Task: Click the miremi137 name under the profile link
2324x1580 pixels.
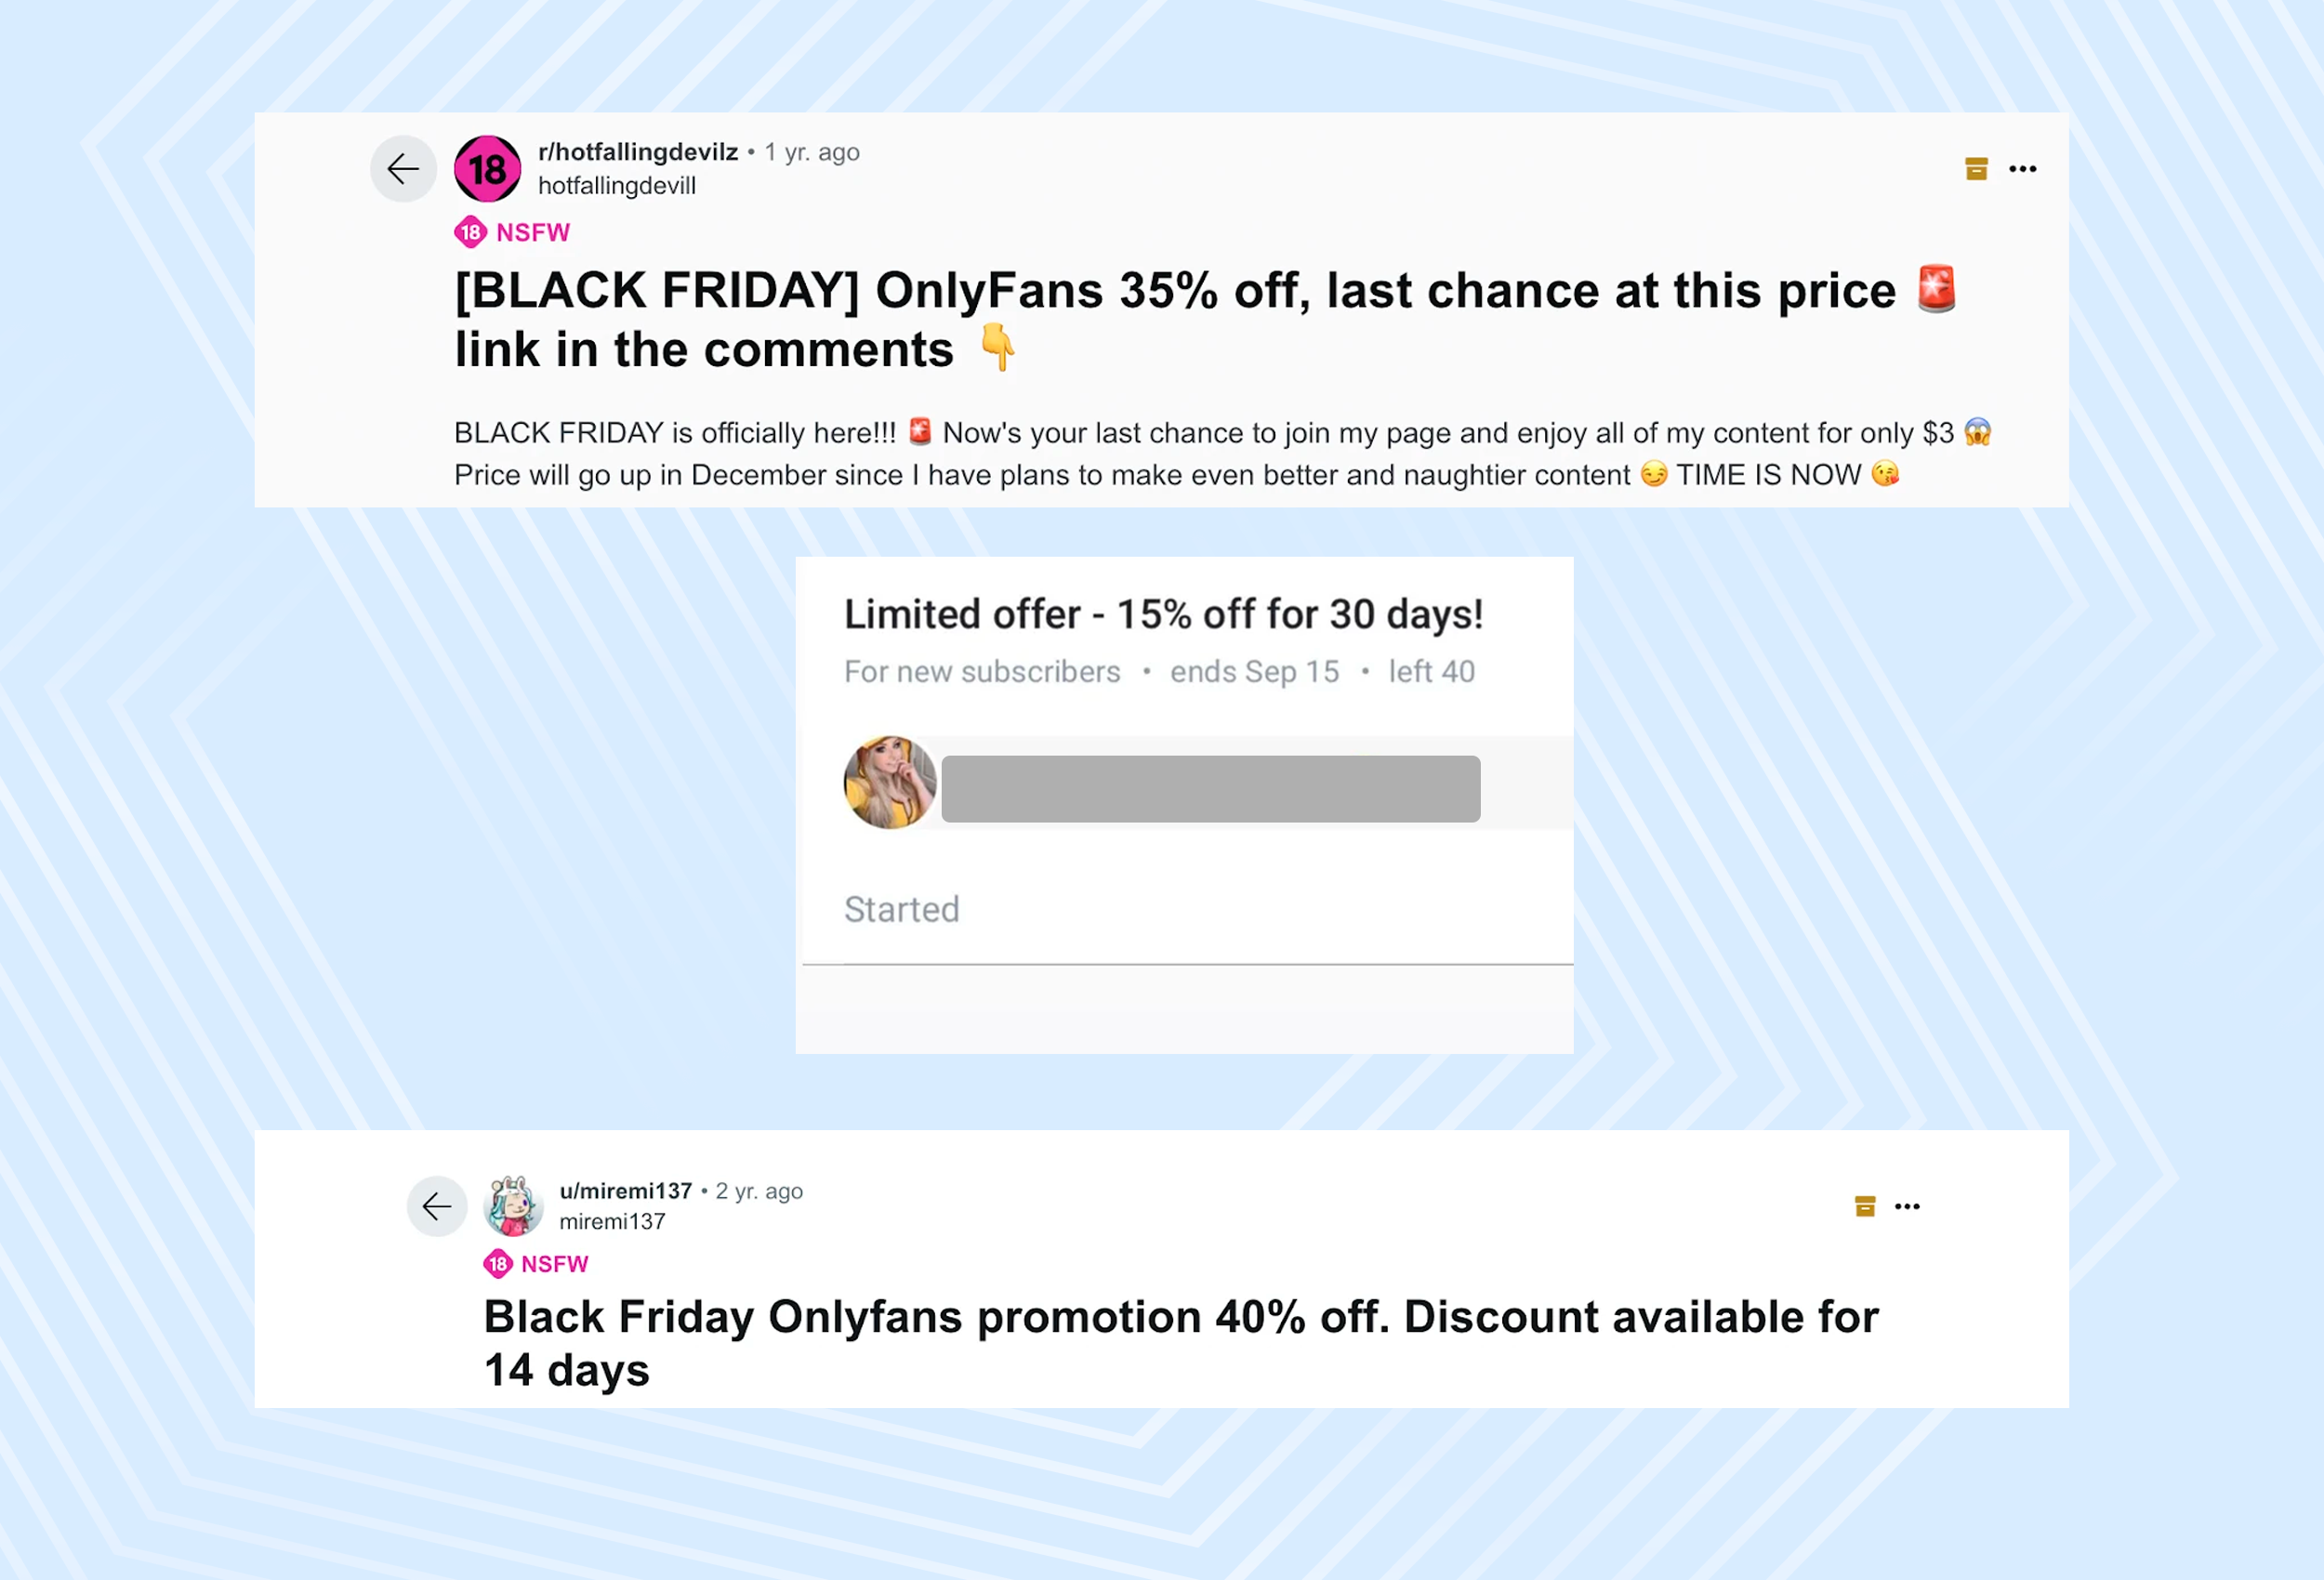Action: pos(612,1221)
